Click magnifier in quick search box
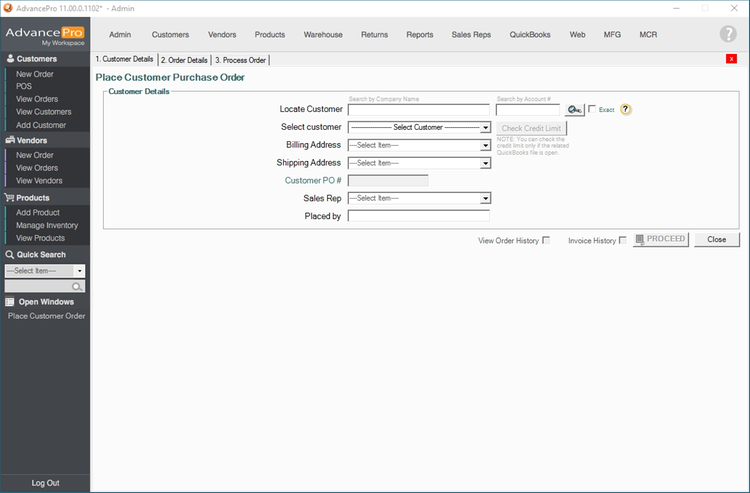The width and height of the screenshot is (750, 493). 77,286
